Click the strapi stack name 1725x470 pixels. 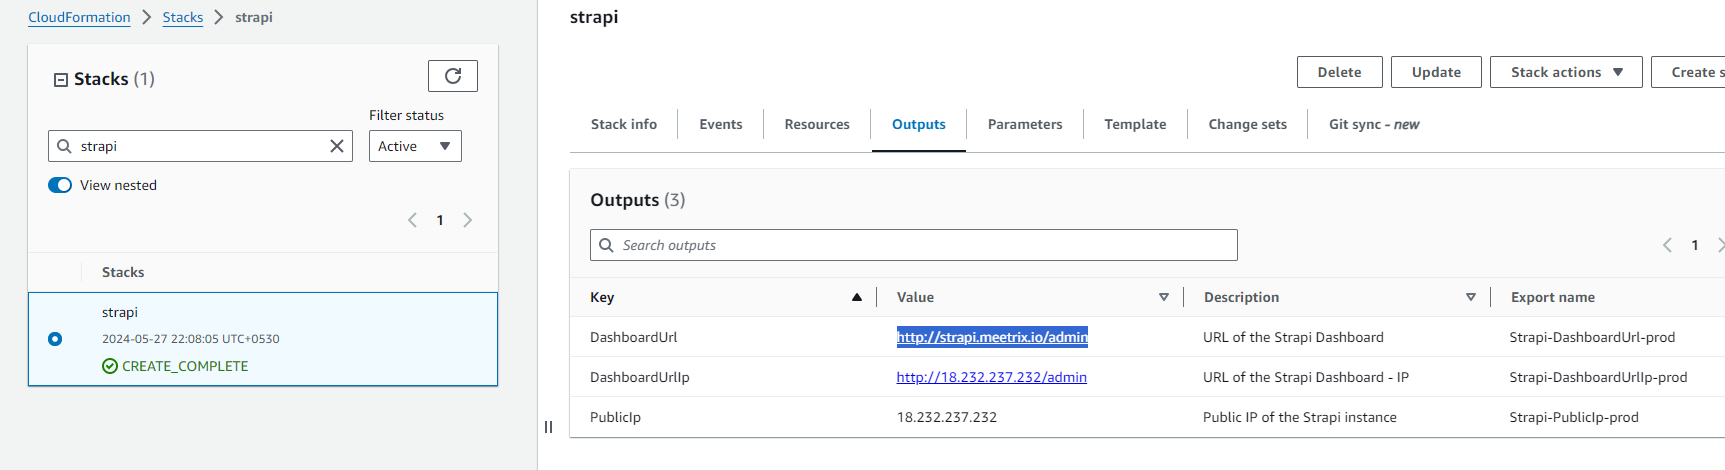pos(120,312)
